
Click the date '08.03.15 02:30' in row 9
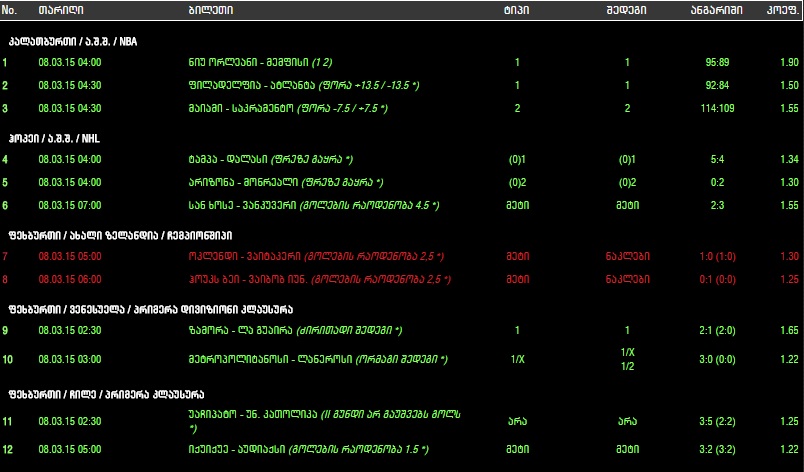tap(70, 331)
